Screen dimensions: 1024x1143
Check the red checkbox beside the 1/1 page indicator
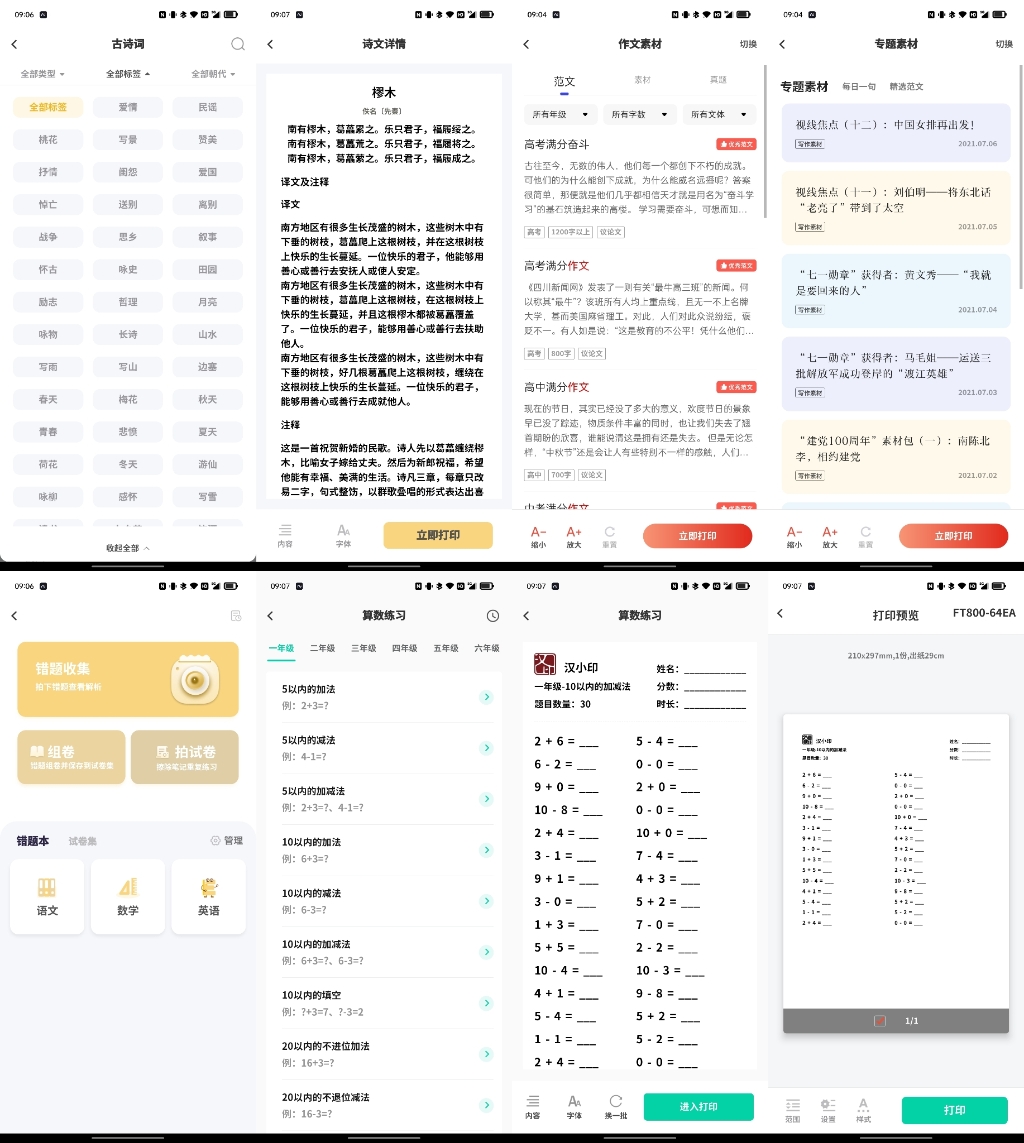click(879, 1021)
